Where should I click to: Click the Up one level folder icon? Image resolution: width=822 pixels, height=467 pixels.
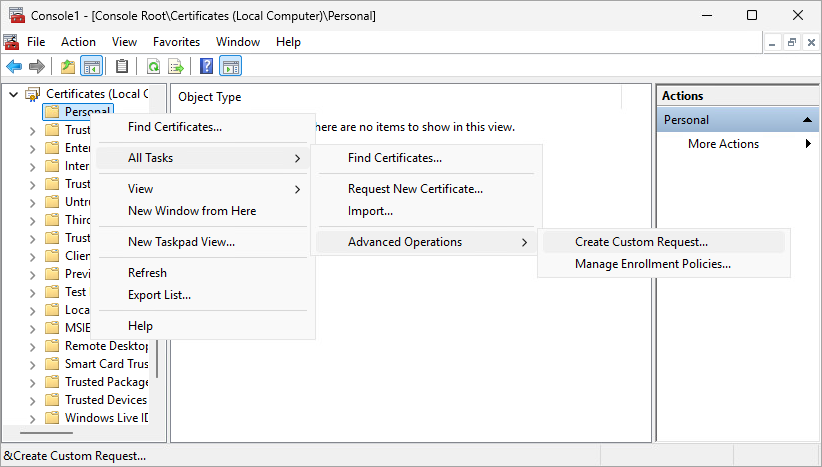point(68,67)
